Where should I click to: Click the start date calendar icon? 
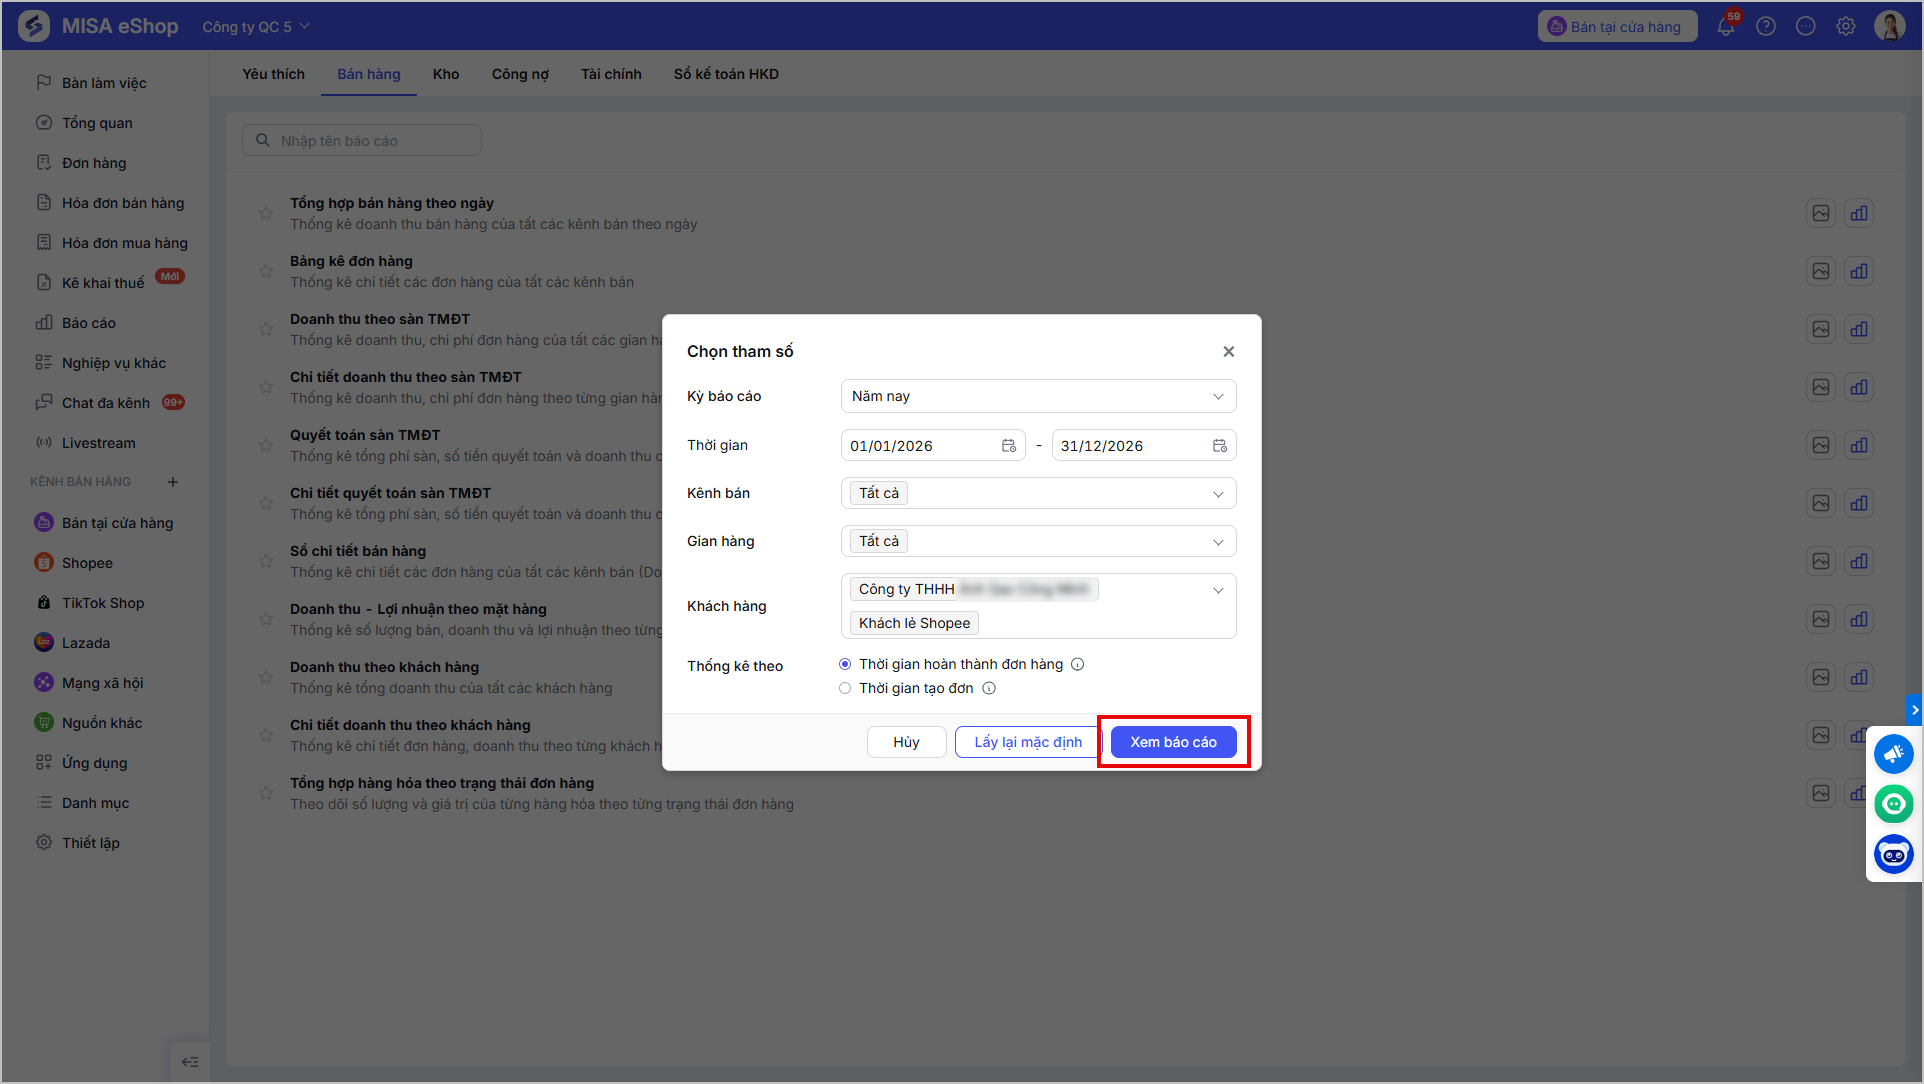click(1009, 446)
